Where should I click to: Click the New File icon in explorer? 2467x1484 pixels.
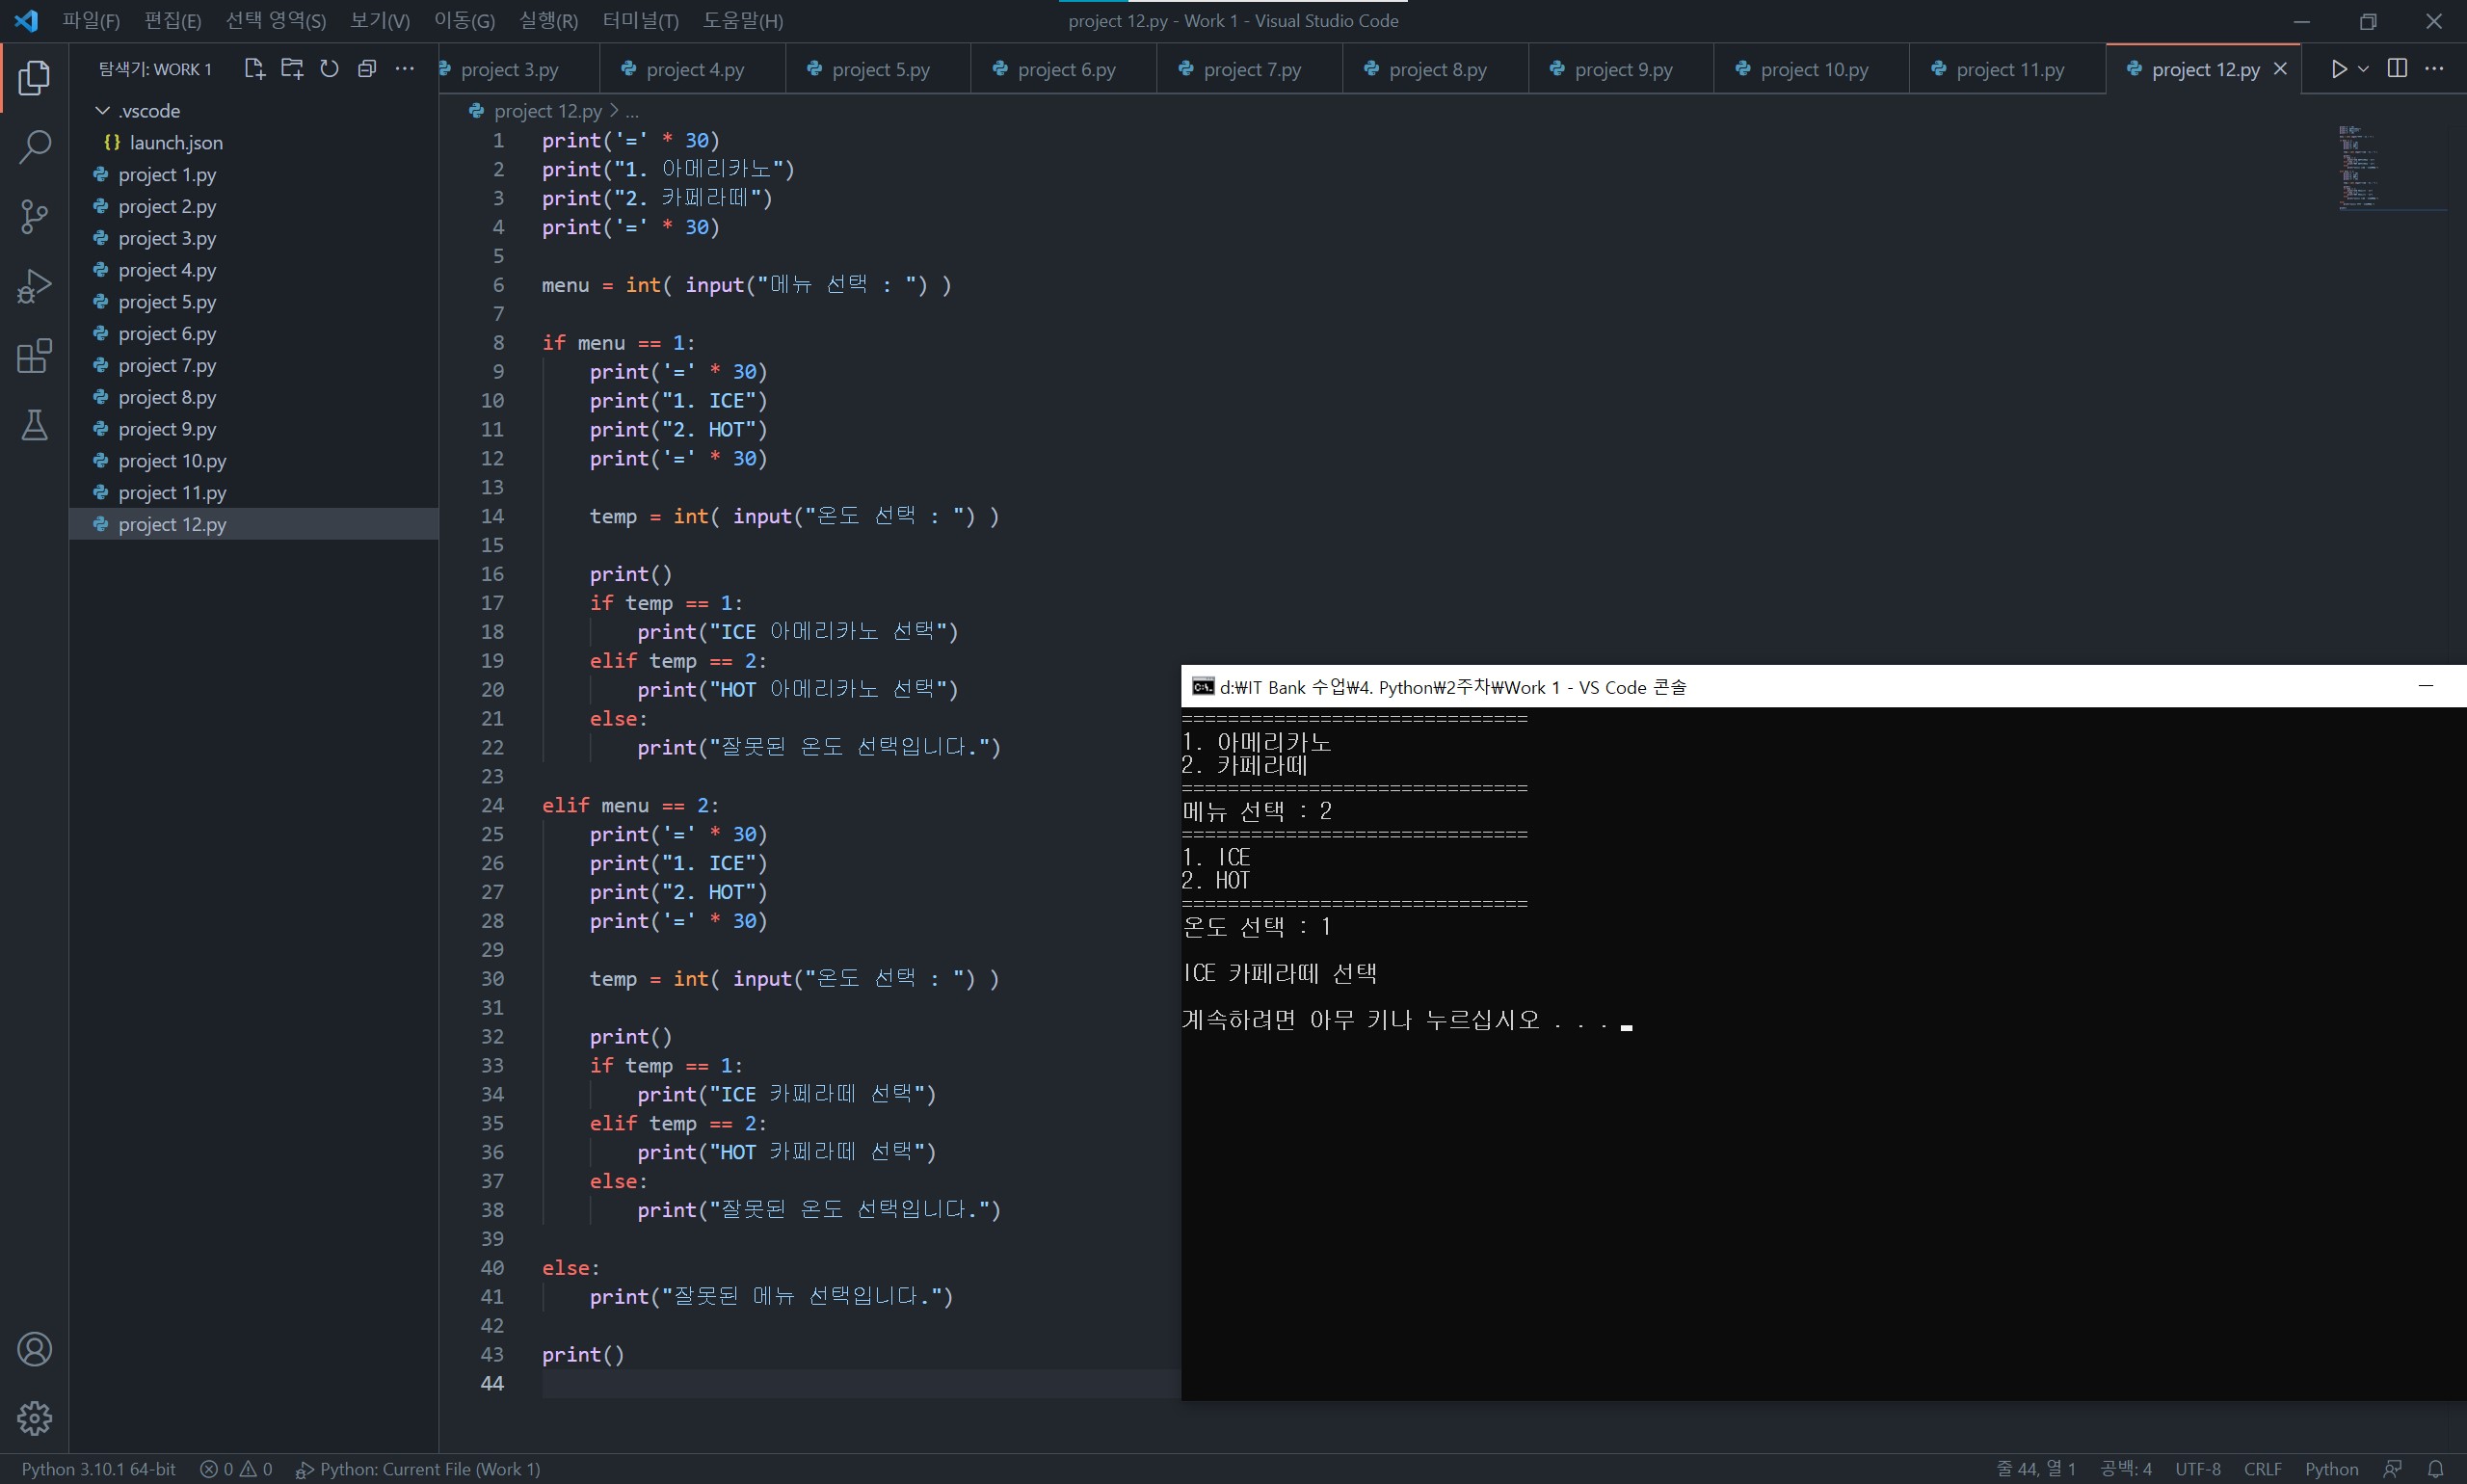[254, 69]
